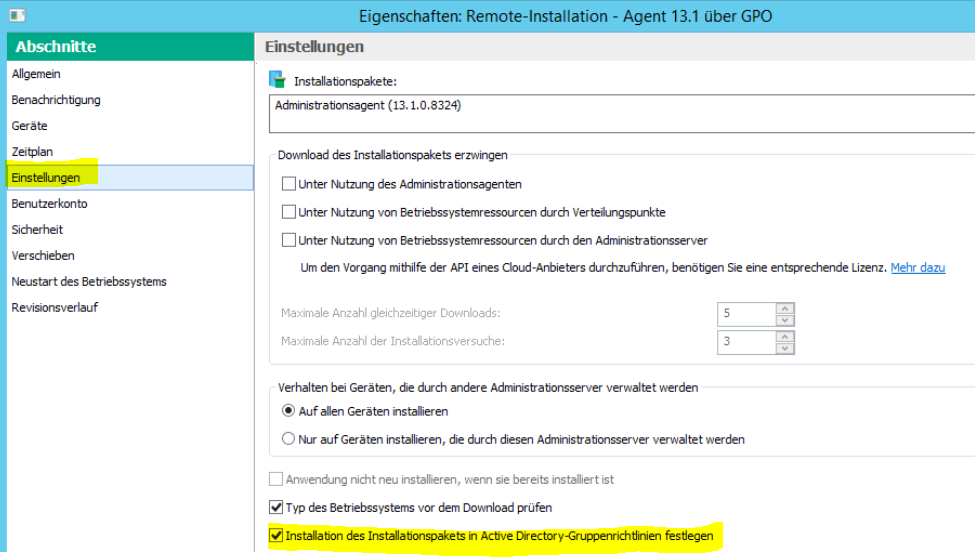Click the Installationsversuche value field
Viewport: 975px width, 557px height.
coord(747,342)
